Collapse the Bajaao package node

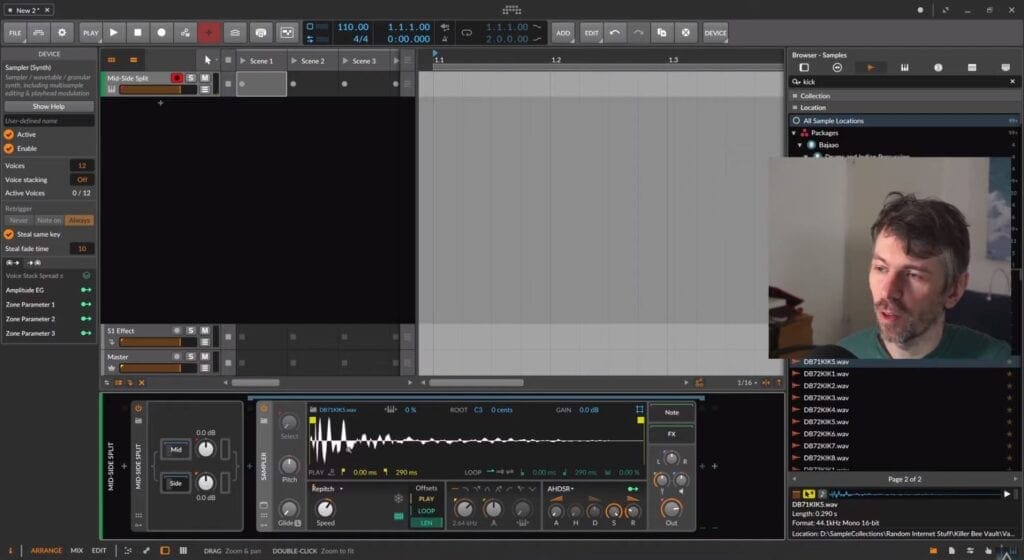coord(800,145)
